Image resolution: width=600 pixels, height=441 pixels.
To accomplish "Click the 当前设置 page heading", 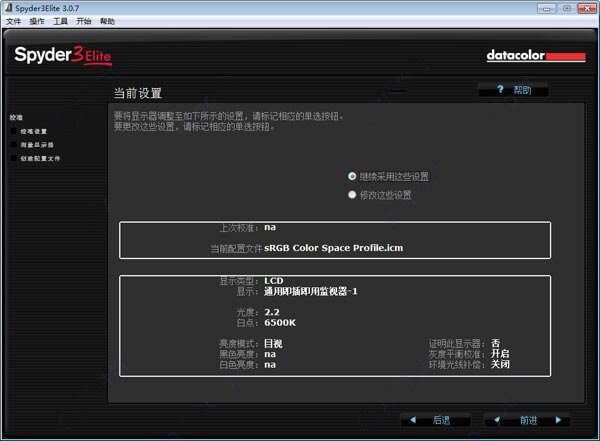I will click(x=138, y=93).
